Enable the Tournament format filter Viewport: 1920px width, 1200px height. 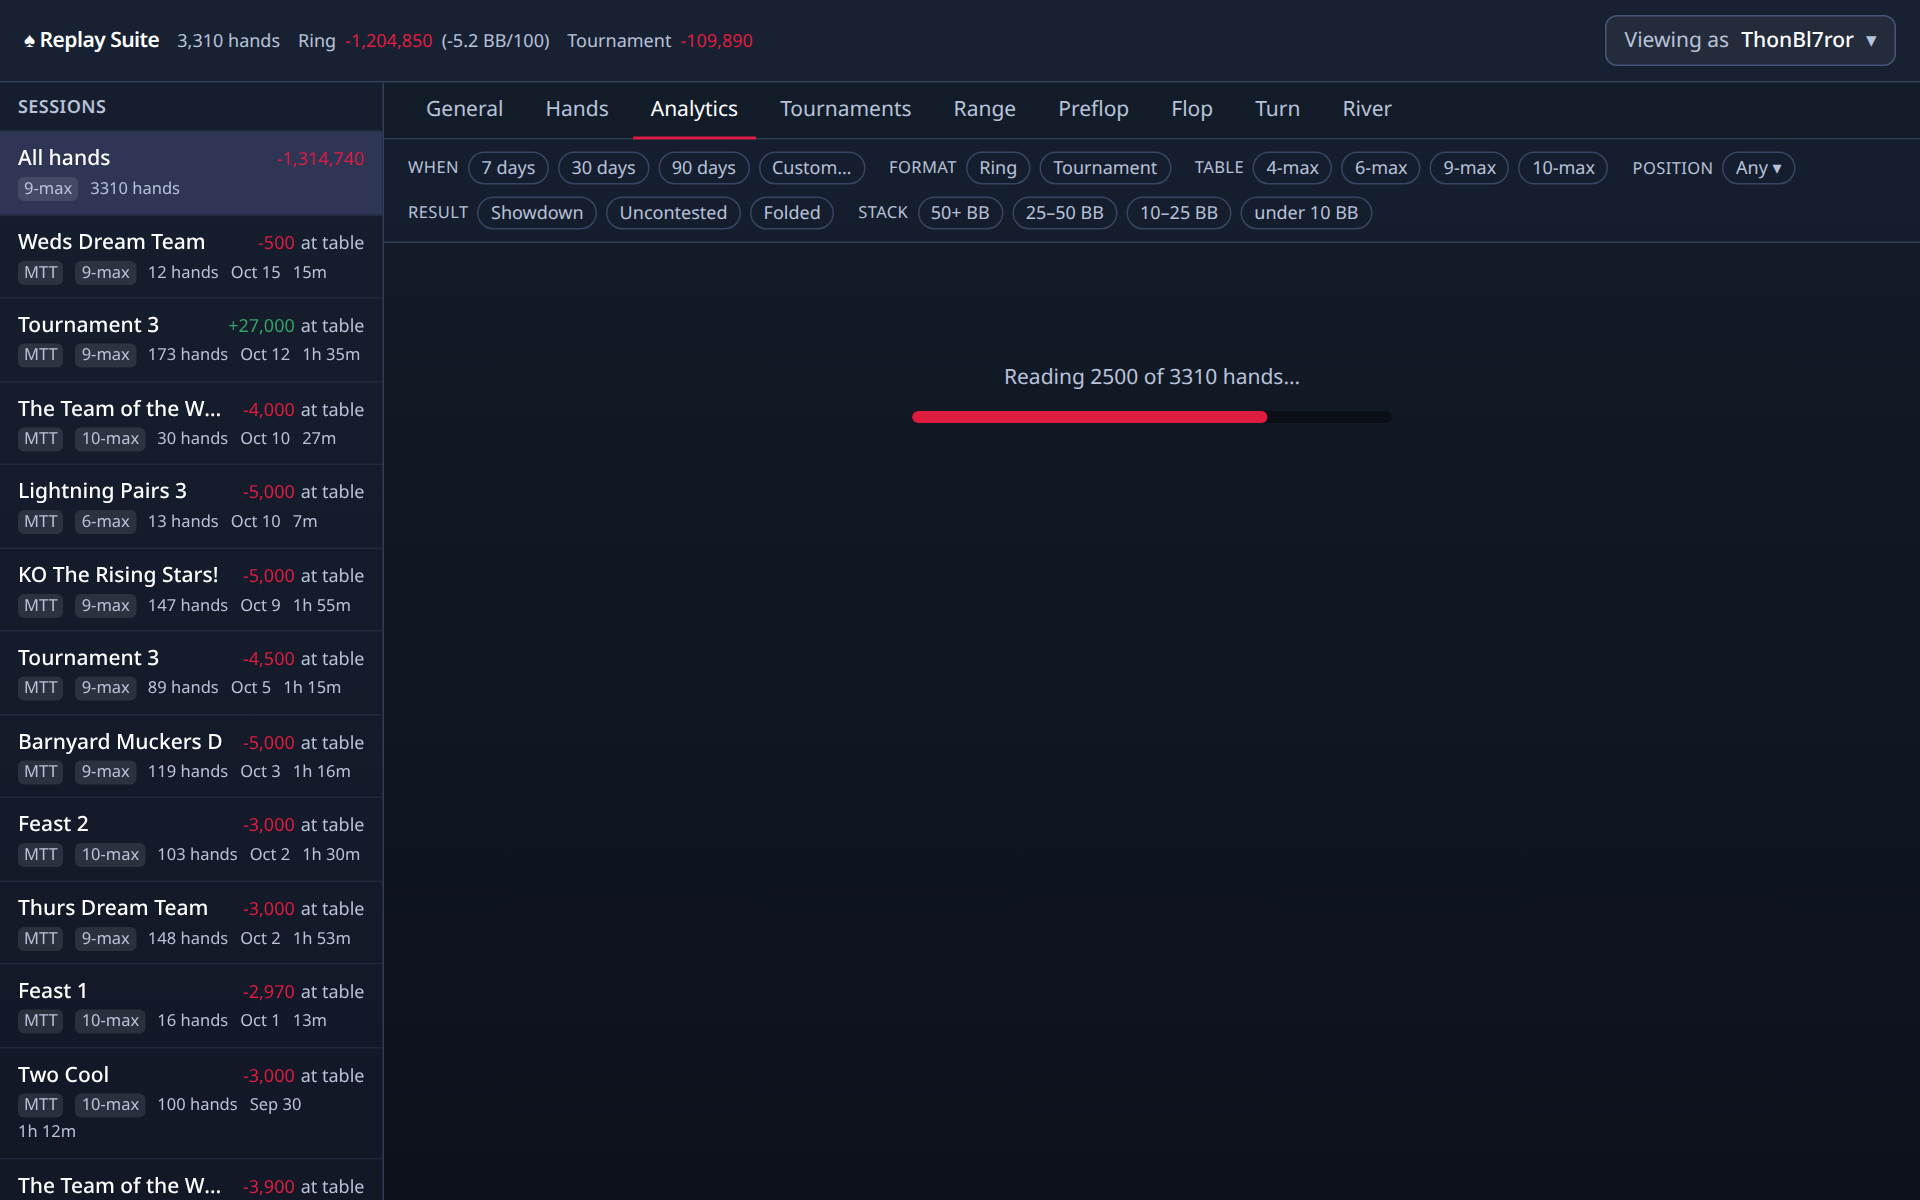click(x=1104, y=168)
